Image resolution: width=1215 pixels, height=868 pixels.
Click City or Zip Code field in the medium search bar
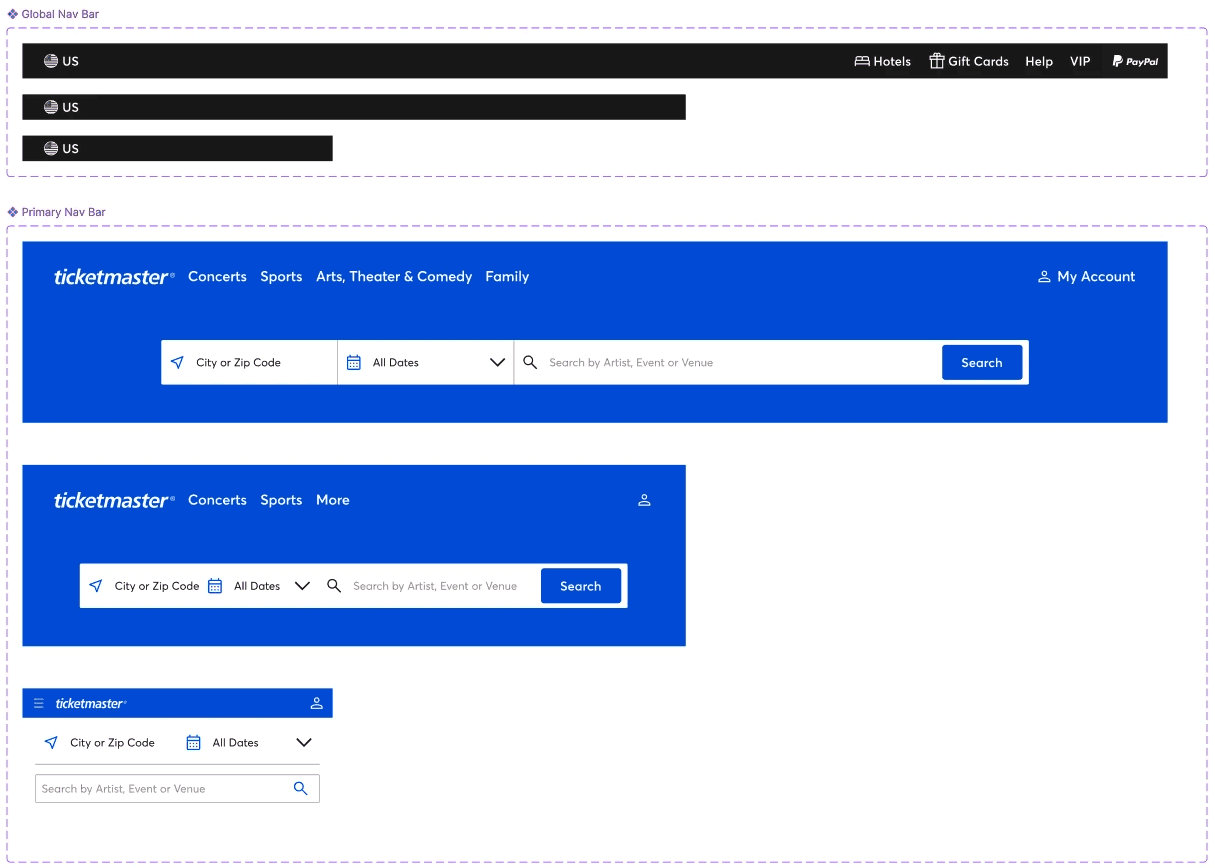[143, 586]
